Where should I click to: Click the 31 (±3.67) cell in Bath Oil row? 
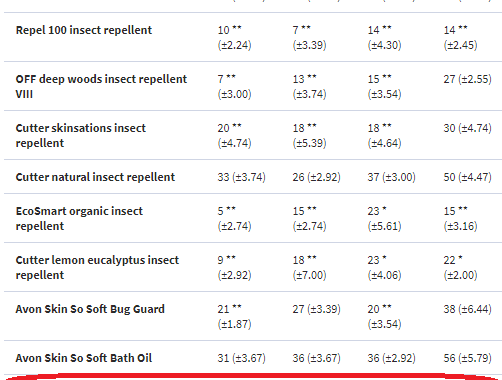[242, 358]
